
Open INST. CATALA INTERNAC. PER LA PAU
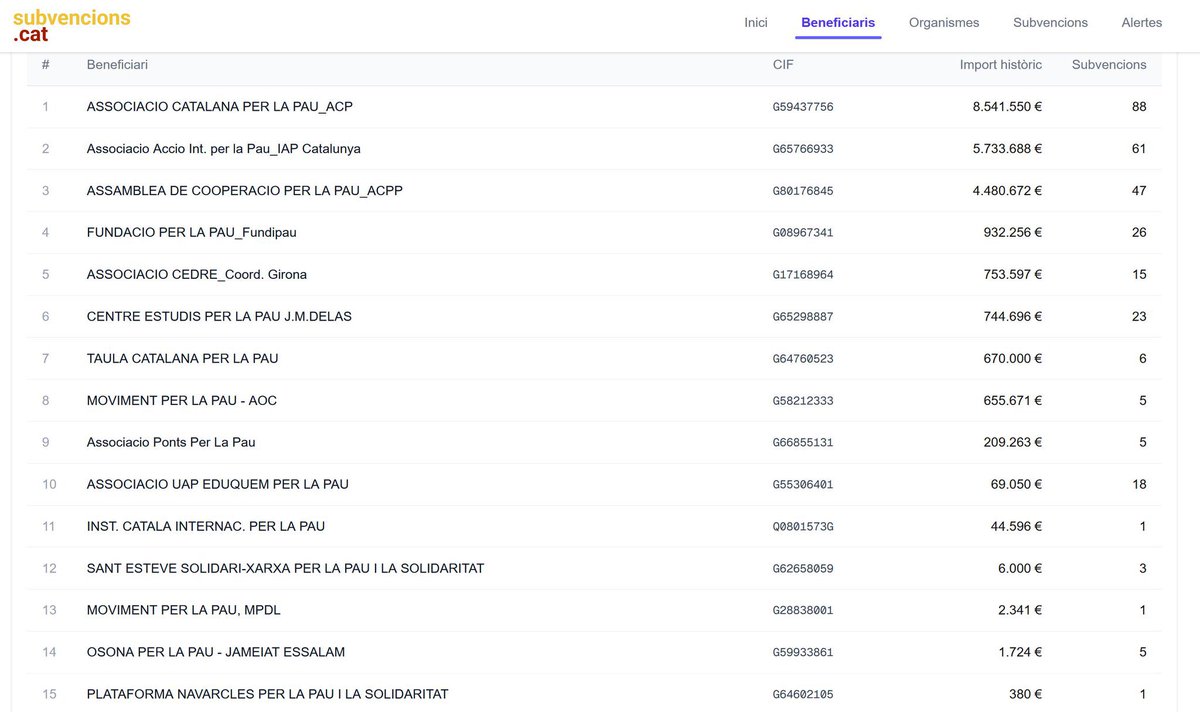click(x=206, y=526)
